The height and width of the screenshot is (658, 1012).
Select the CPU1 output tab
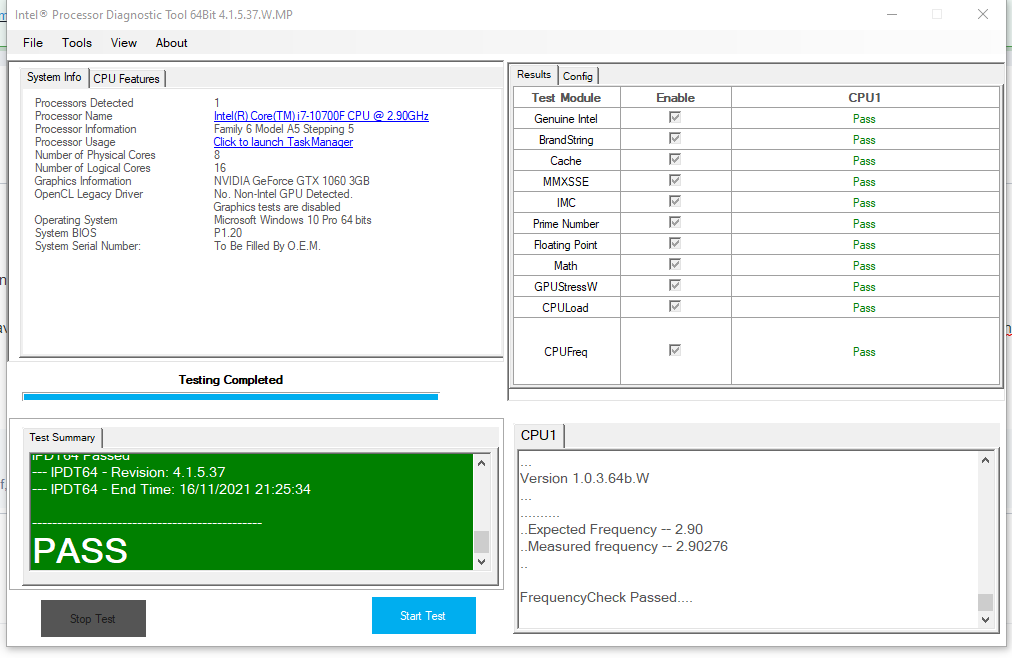coord(539,435)
